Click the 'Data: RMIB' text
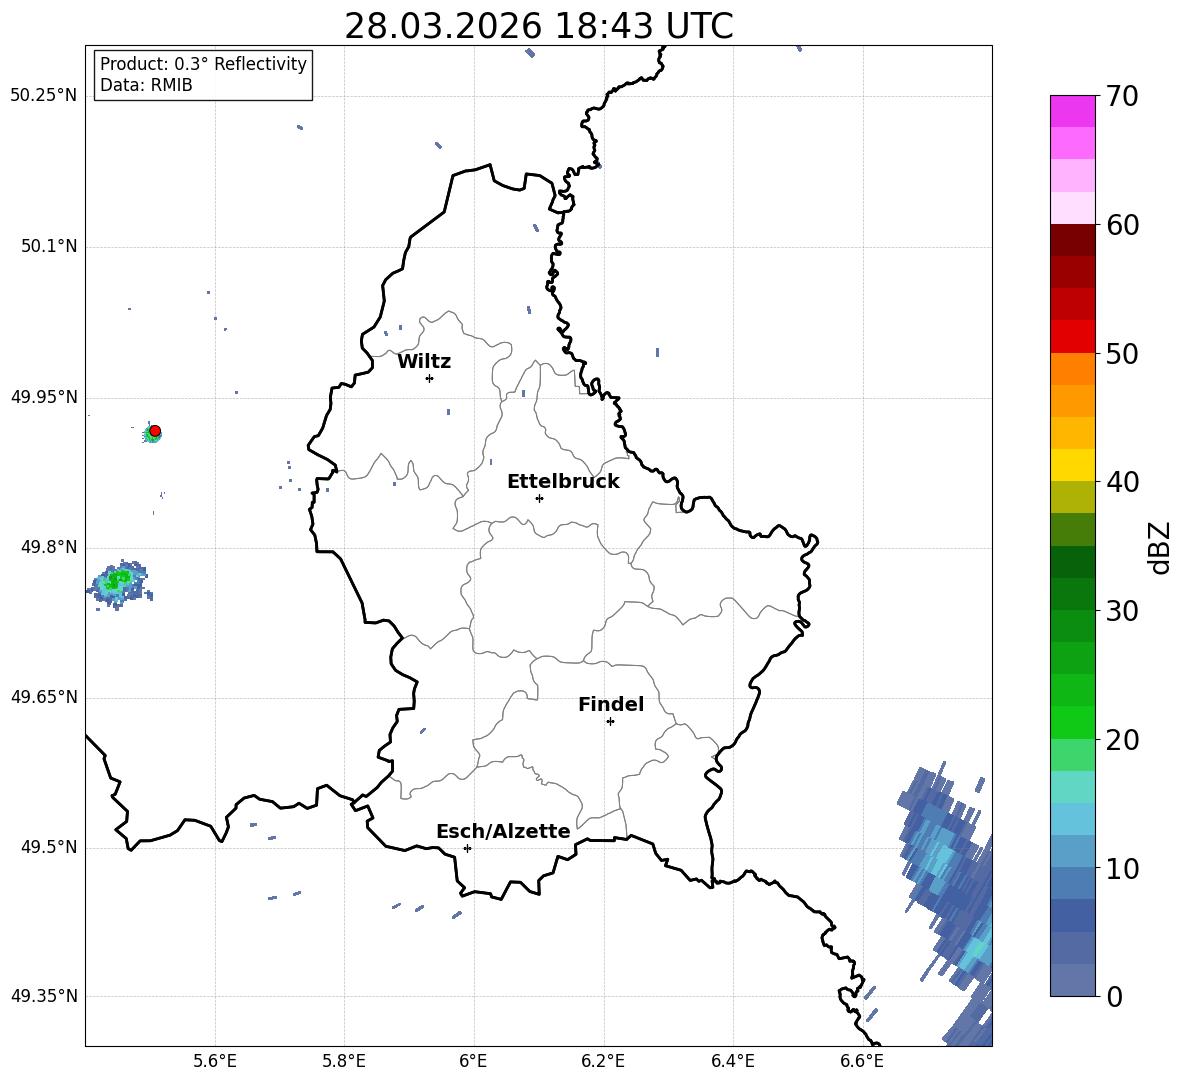The width and height of the screenshot is (1184, 1081). 146,85
